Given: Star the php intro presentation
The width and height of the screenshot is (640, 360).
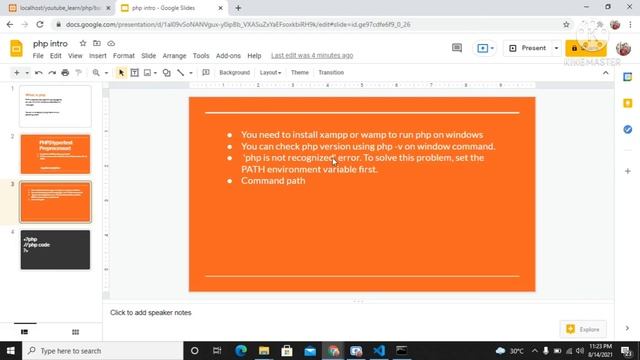Looking at the screenshot, I should [x=83, y=43].
